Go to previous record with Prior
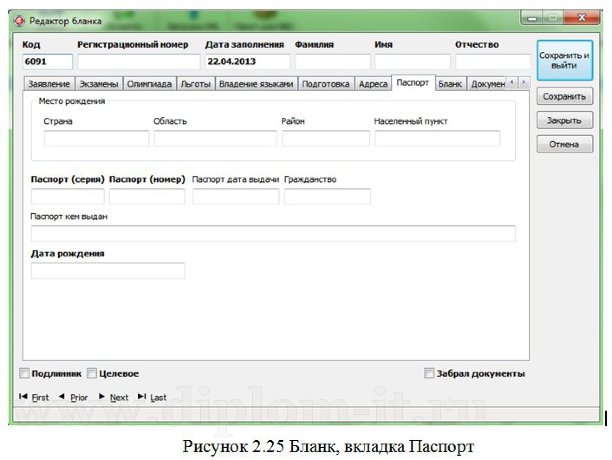 73,397
